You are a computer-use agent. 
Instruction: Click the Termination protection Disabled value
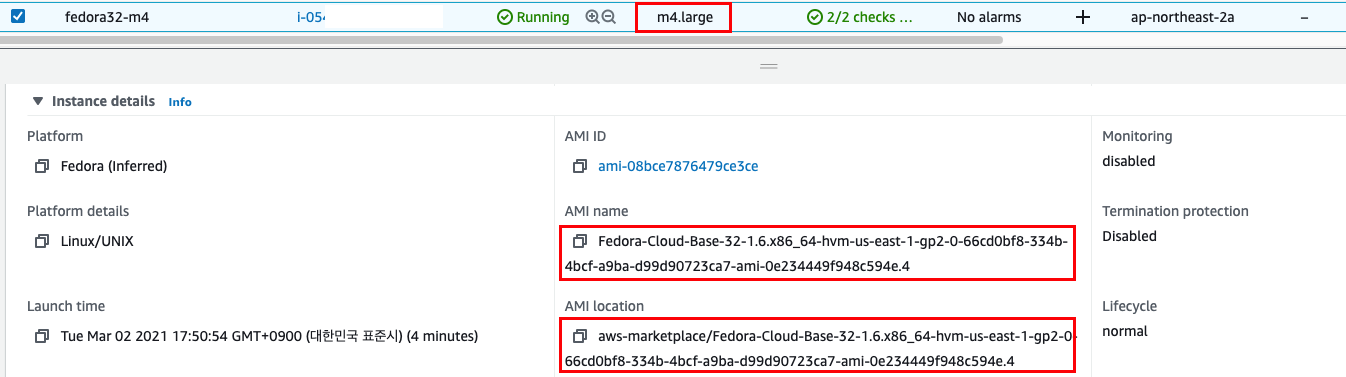[1129, 236]
